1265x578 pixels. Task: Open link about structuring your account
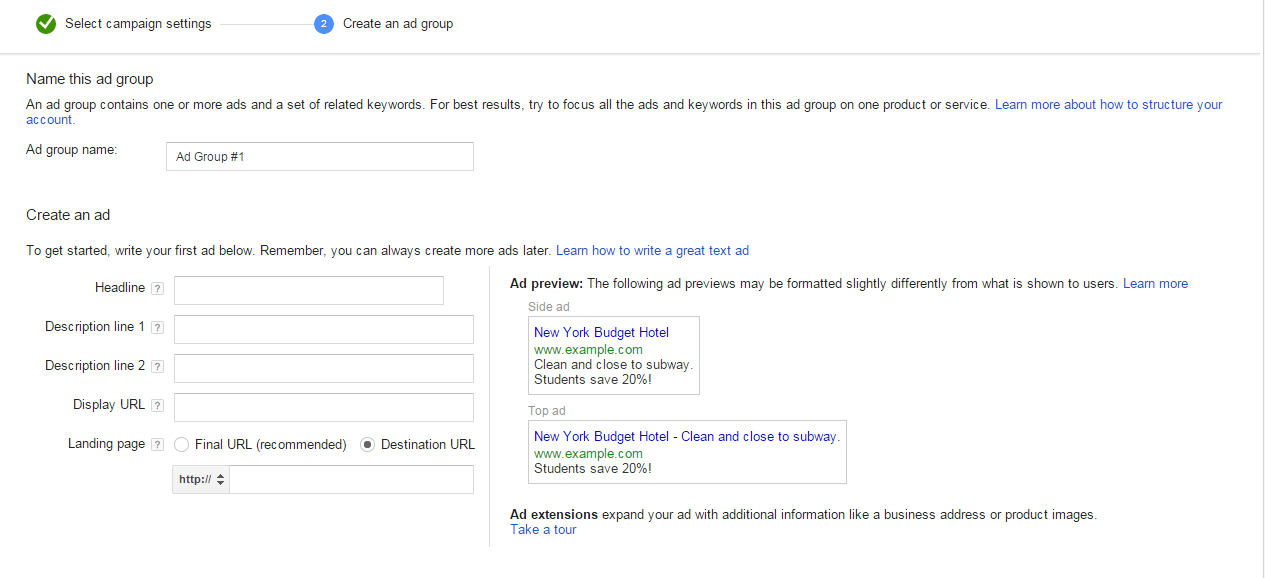click(x=1107, y=104)
